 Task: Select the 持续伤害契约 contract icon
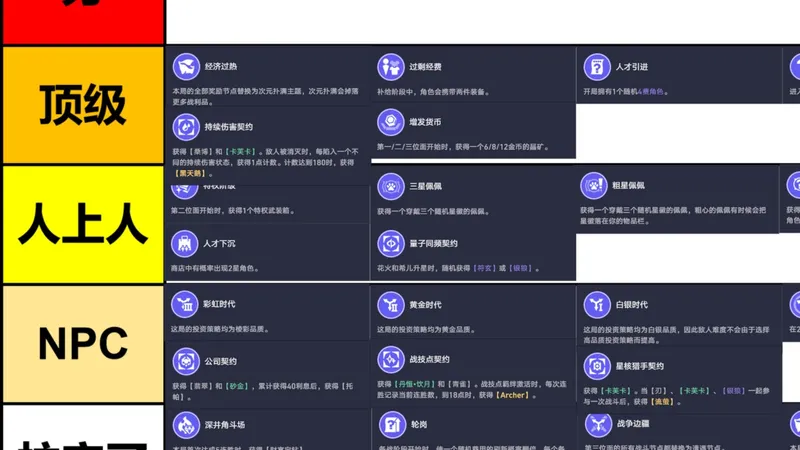point(186,127)
